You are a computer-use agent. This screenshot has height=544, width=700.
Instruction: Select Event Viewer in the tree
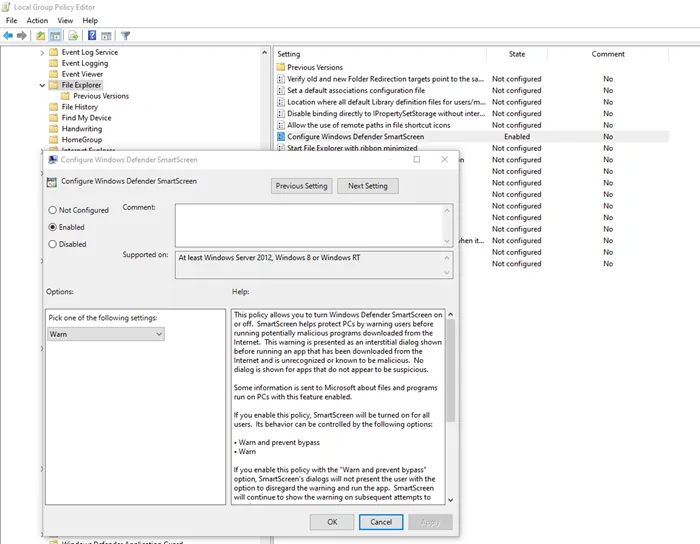82,74
